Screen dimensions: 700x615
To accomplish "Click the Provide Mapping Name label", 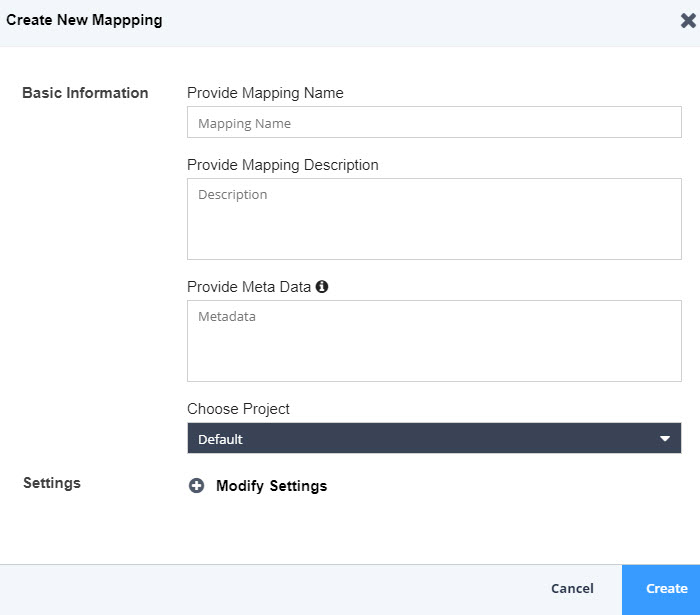I will click(x=265, y=93).
